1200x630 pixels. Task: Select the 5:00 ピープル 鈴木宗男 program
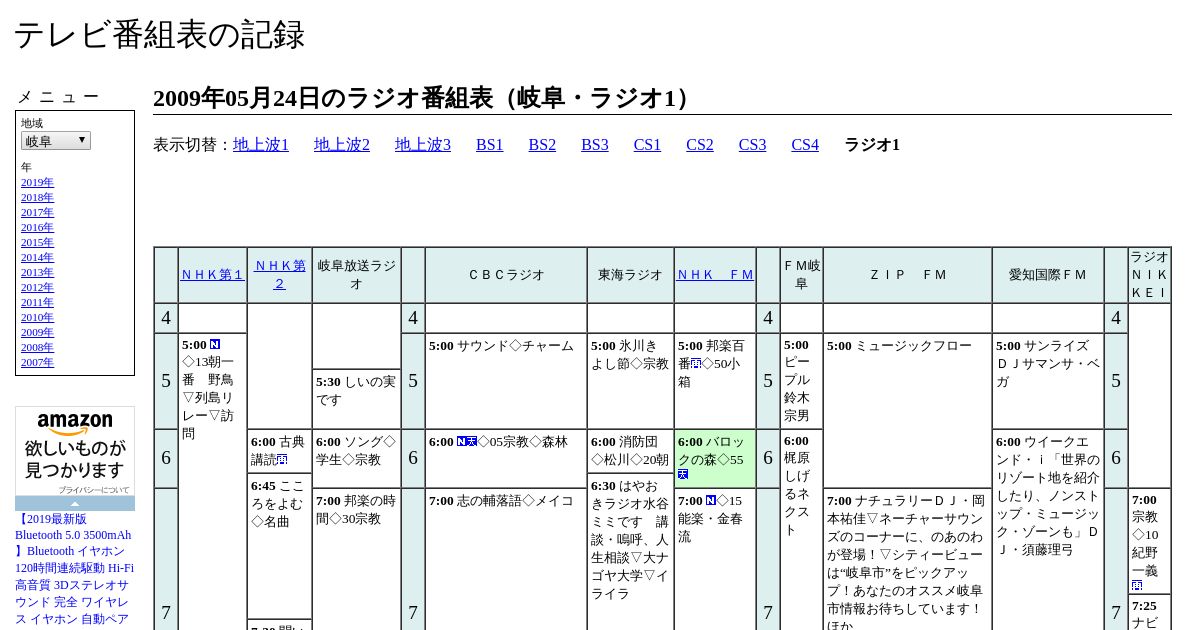(801, 381)
